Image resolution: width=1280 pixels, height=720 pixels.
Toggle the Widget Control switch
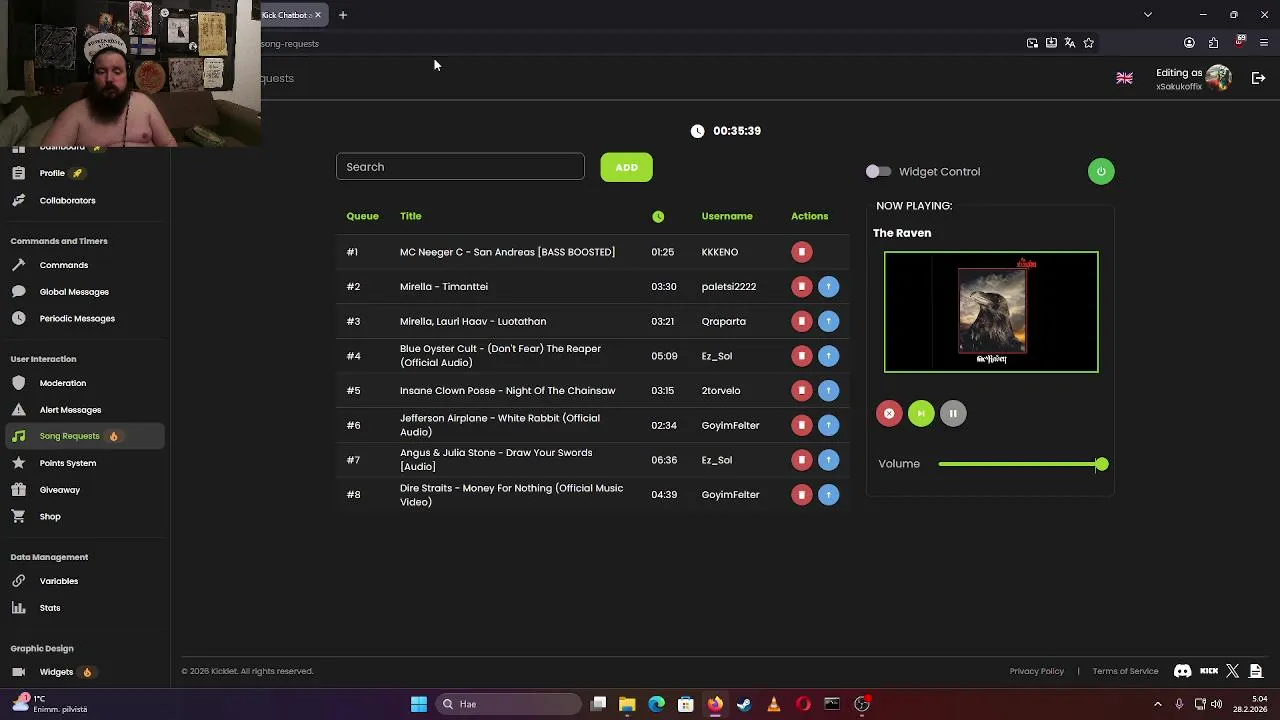878,172
